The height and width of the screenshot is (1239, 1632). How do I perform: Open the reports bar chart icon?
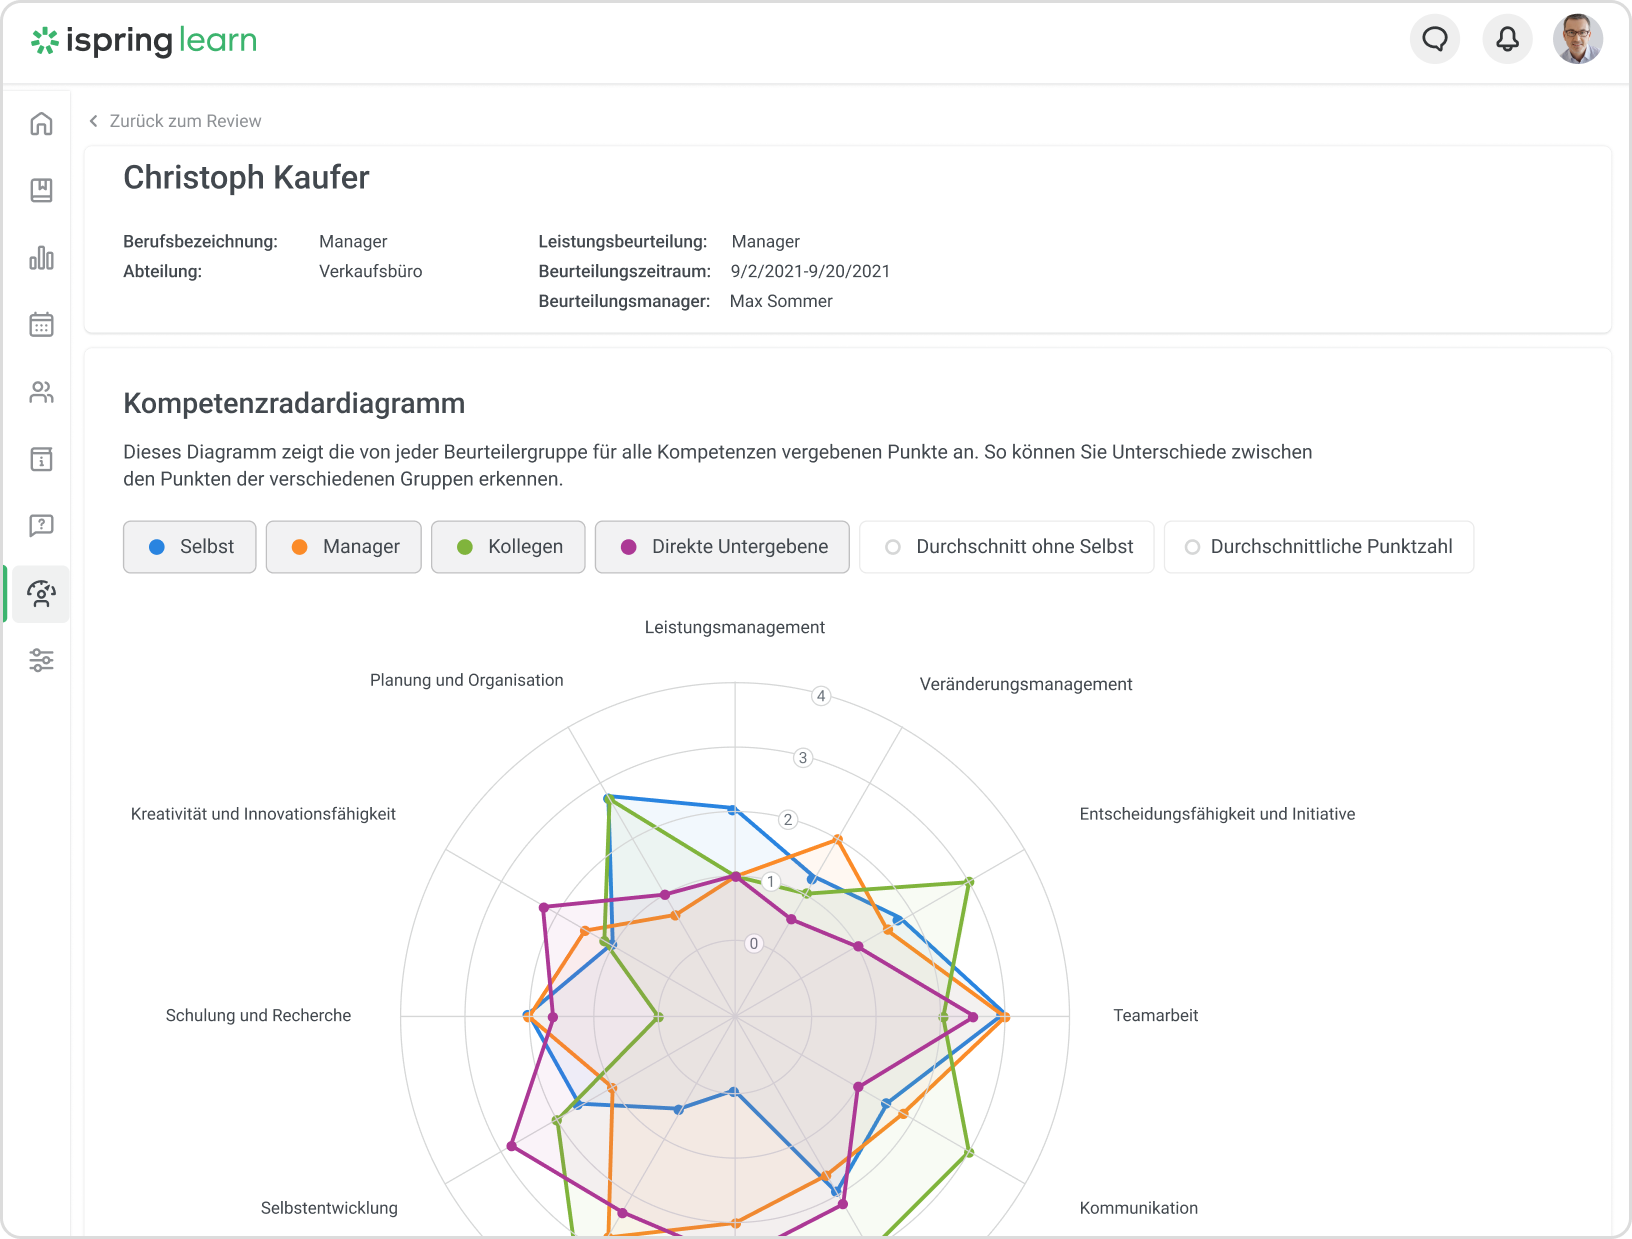[x=41, y=258]
